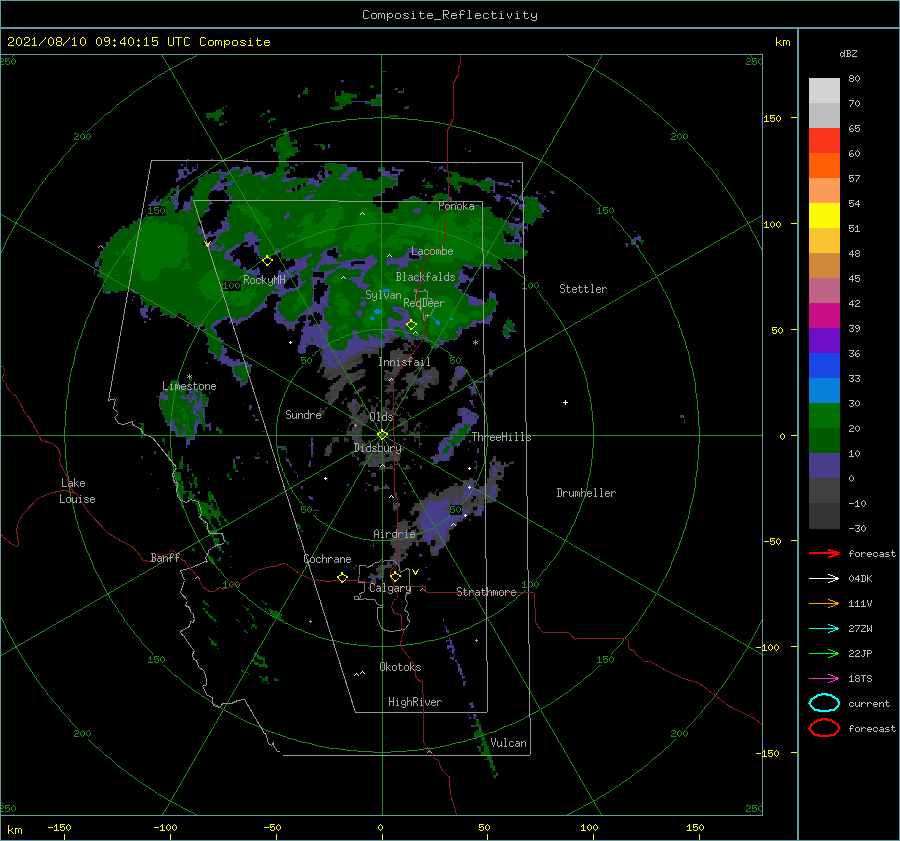Click the Olds label
Viewport: 900px width, 841px height.
click(381, 417)
